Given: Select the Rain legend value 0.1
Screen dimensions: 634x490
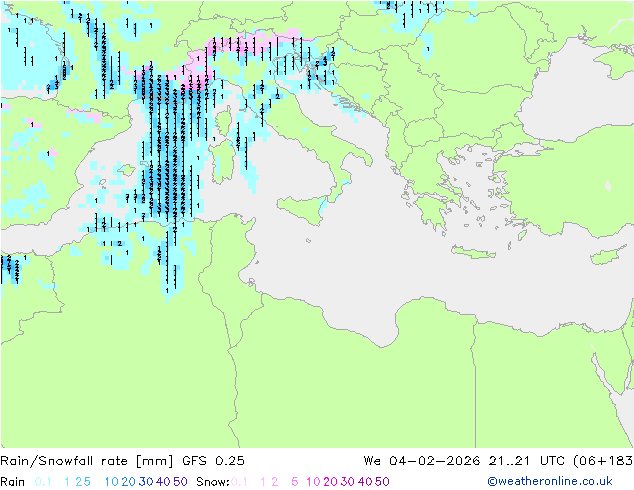Looking at the screenshot, I should point(43,482).
